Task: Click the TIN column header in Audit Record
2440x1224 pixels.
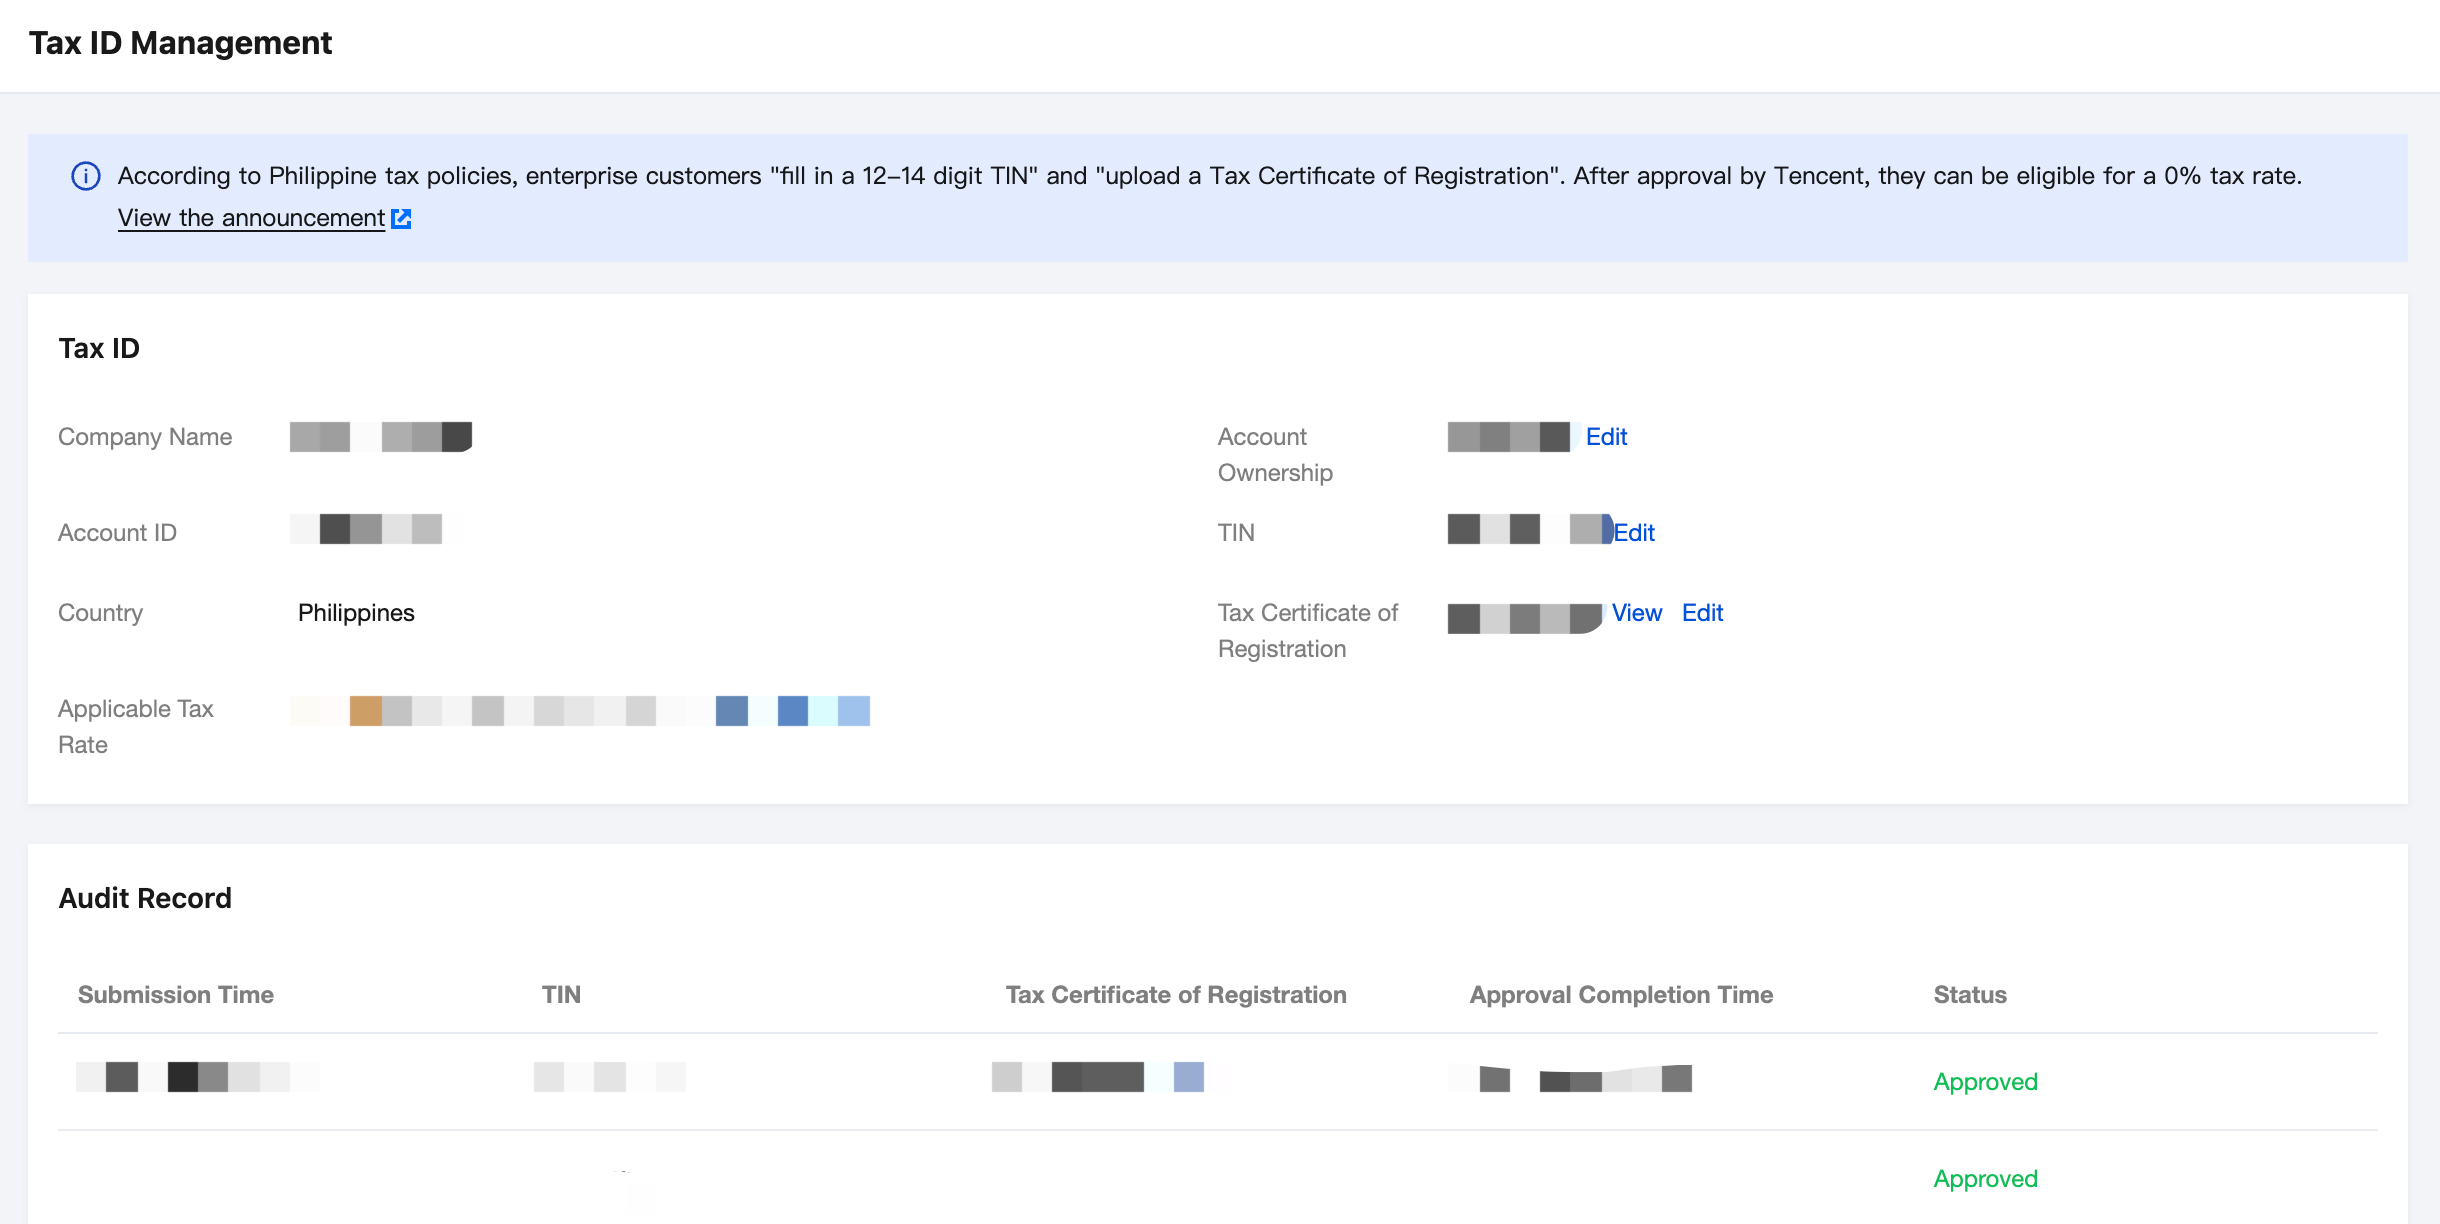Action: click(x=561, y=995)
